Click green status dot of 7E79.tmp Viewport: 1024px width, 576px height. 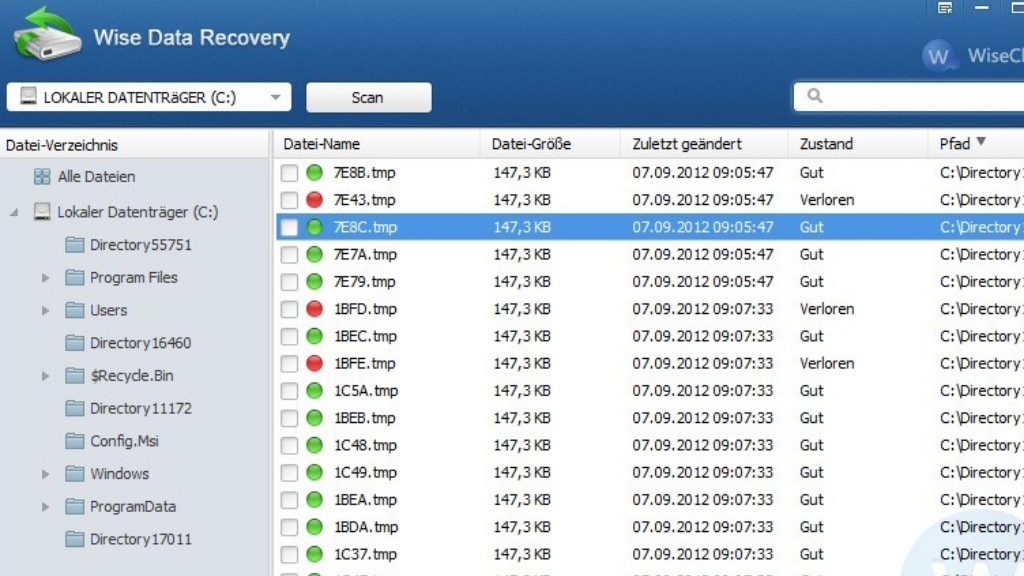click(x=315, y=281)
